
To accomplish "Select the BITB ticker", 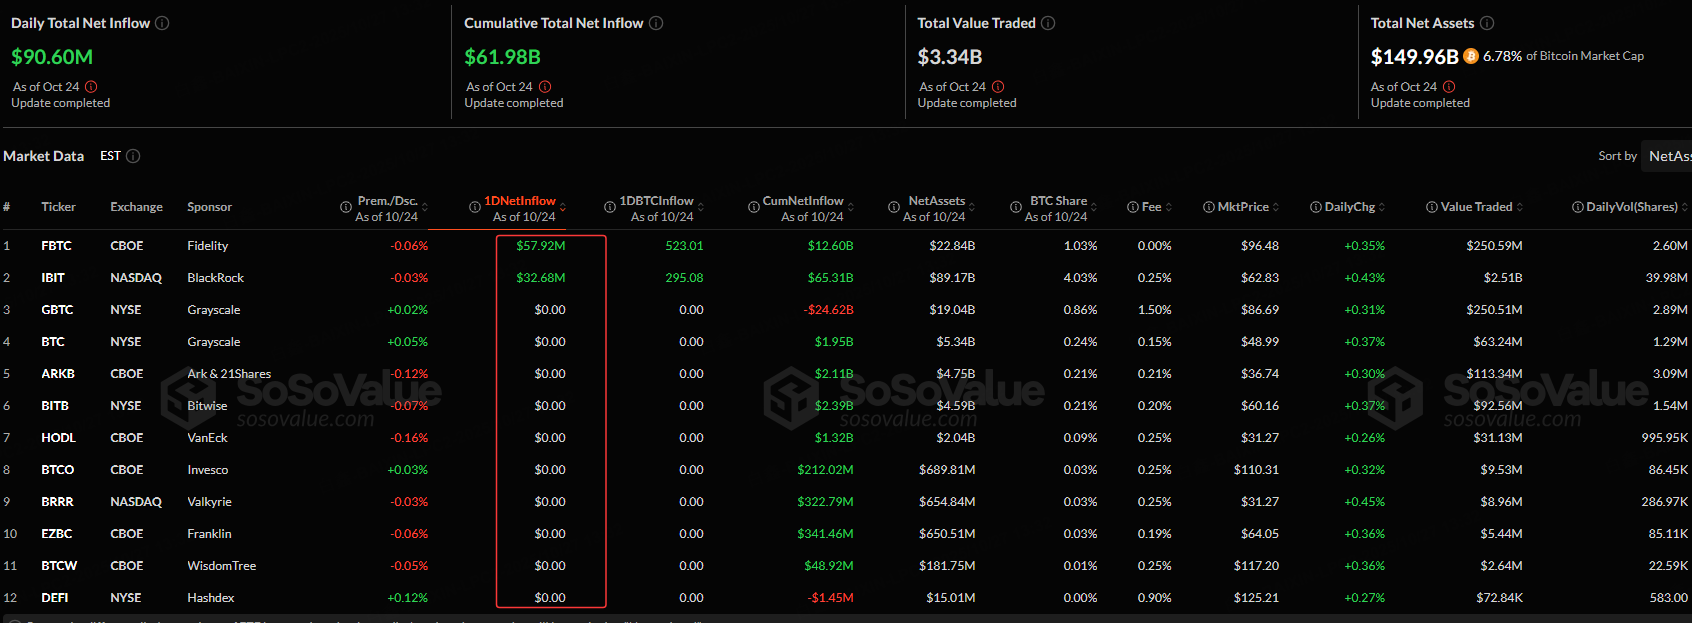I will (55, 406).
